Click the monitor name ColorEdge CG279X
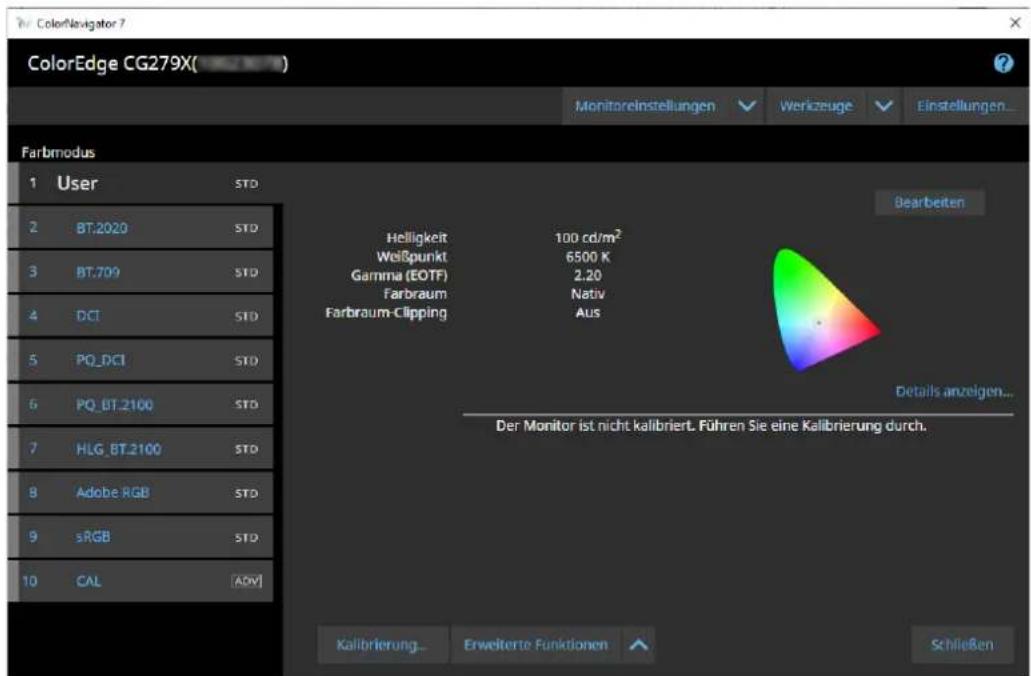 tap(158, 64)
